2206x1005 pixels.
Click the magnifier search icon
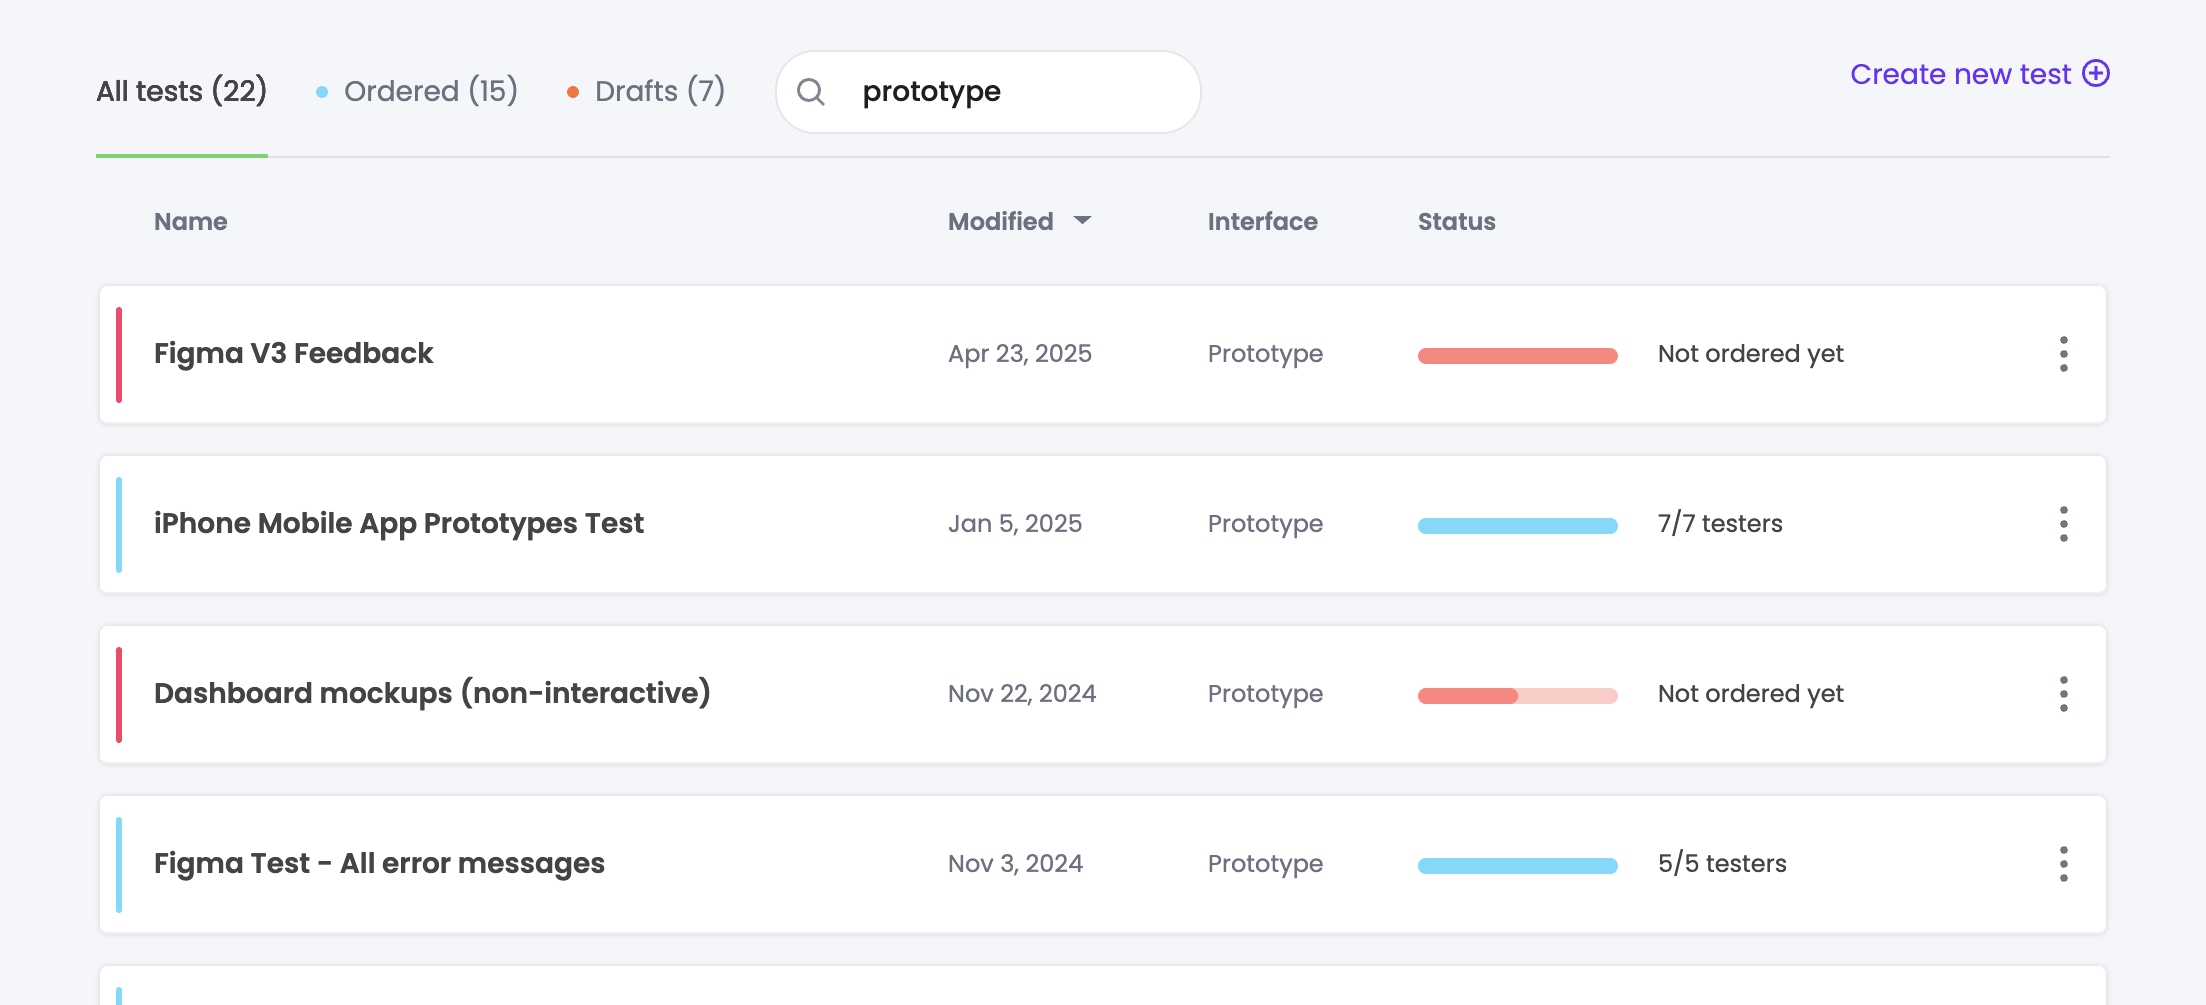pyautogui.click(x=811, y=92)
